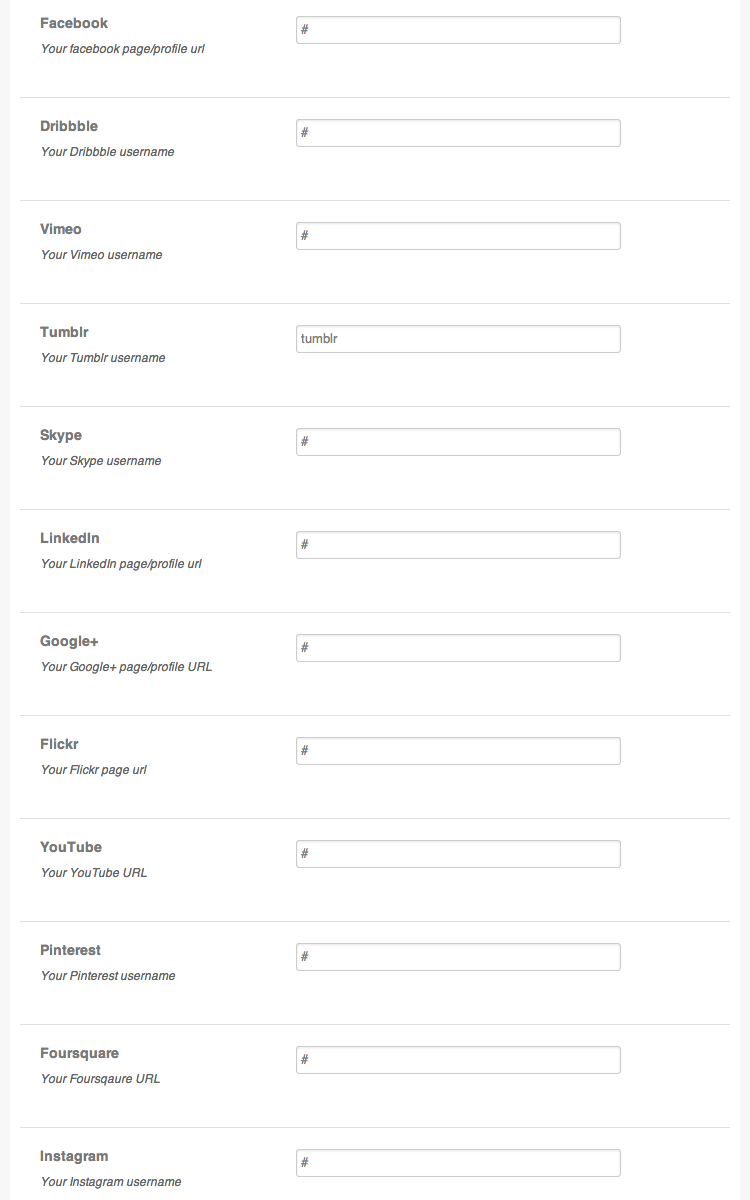750x1200 pixels.
Task: Click the Pinterest username input field
Action: [458, 957]
